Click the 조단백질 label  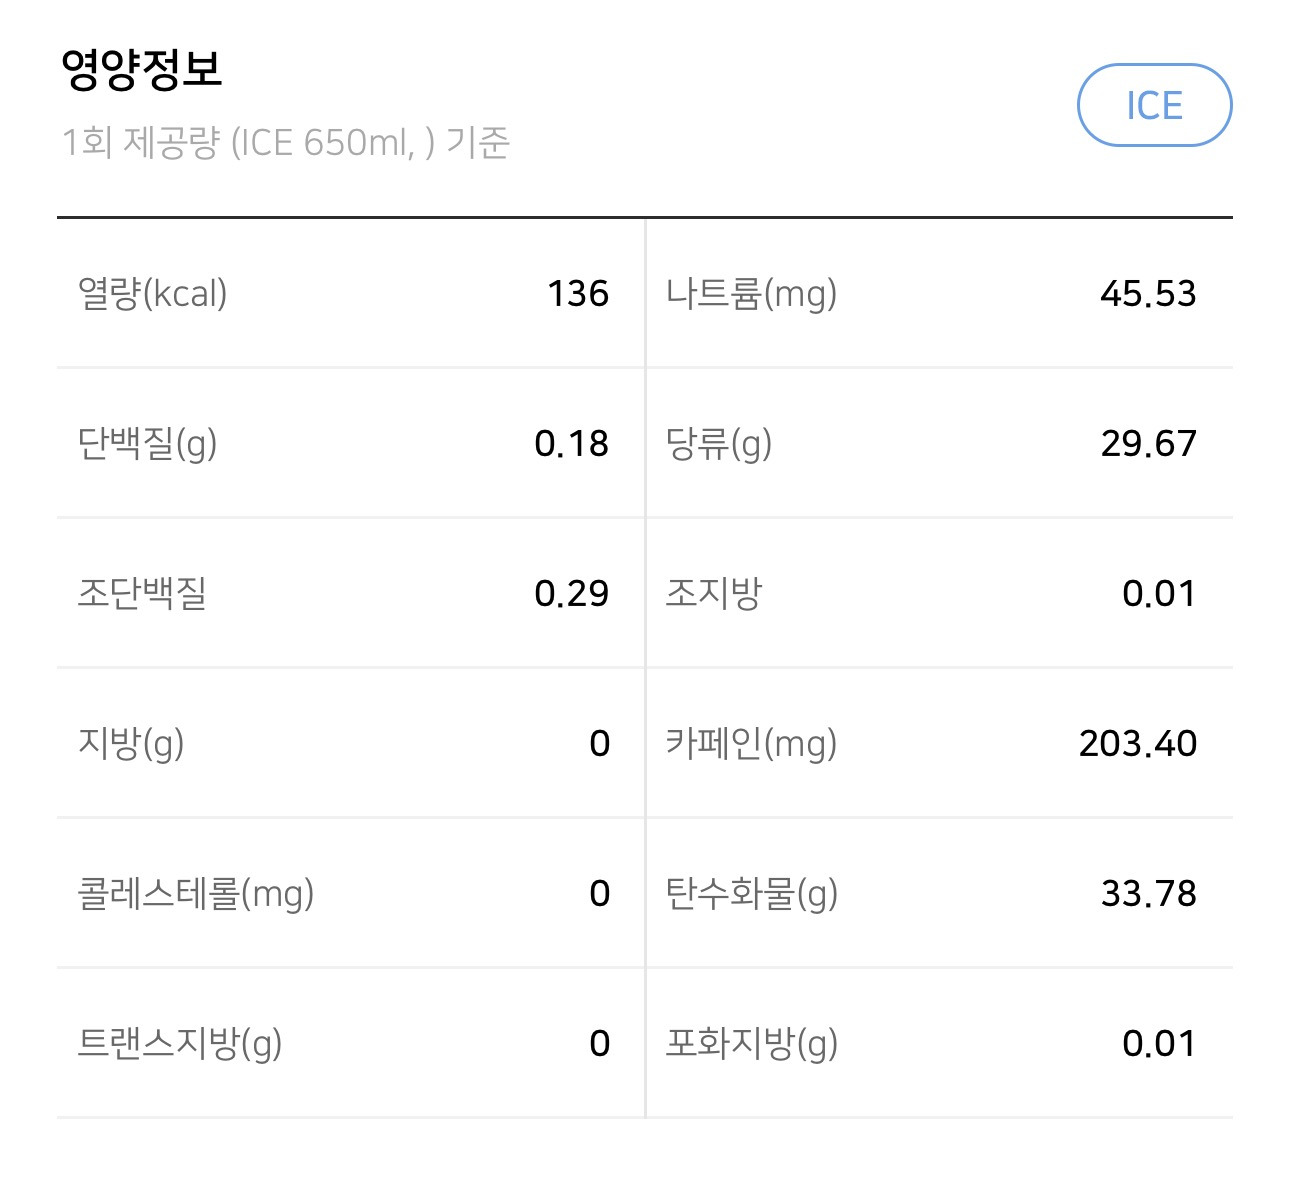(142, 593)
